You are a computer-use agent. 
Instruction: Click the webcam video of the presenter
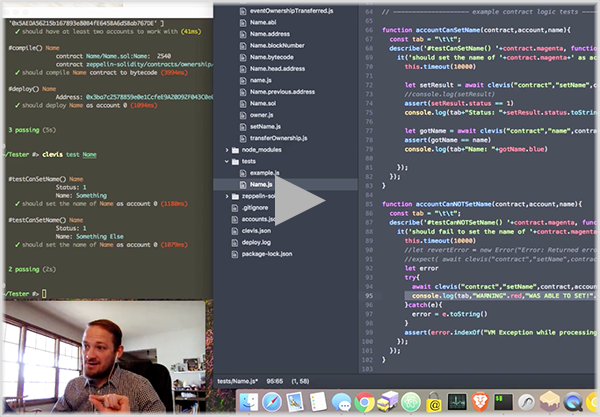pos(104,357)
